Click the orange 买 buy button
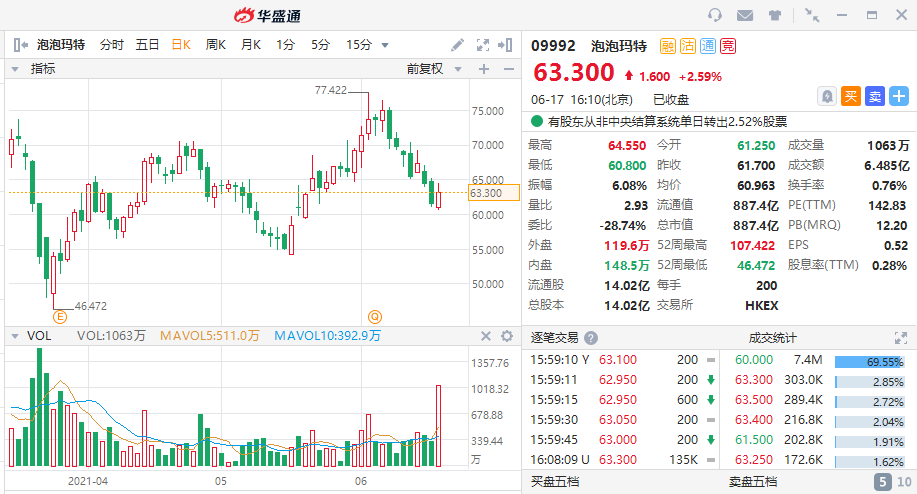This screenshot has width=917, height=494. pos(851,96)
